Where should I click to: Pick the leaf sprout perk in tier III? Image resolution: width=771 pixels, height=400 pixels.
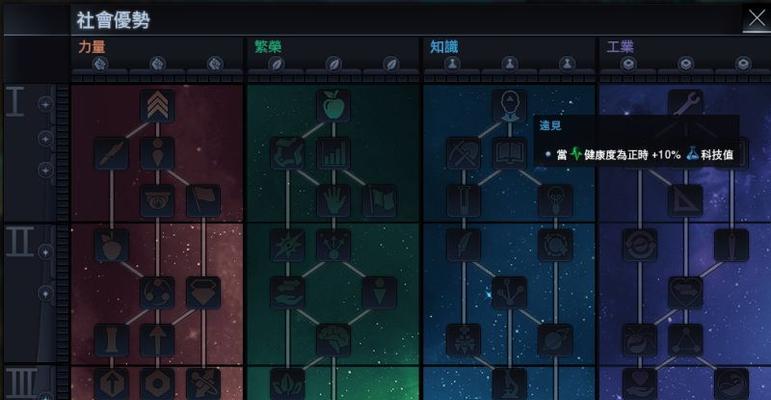tap(288, 384)
